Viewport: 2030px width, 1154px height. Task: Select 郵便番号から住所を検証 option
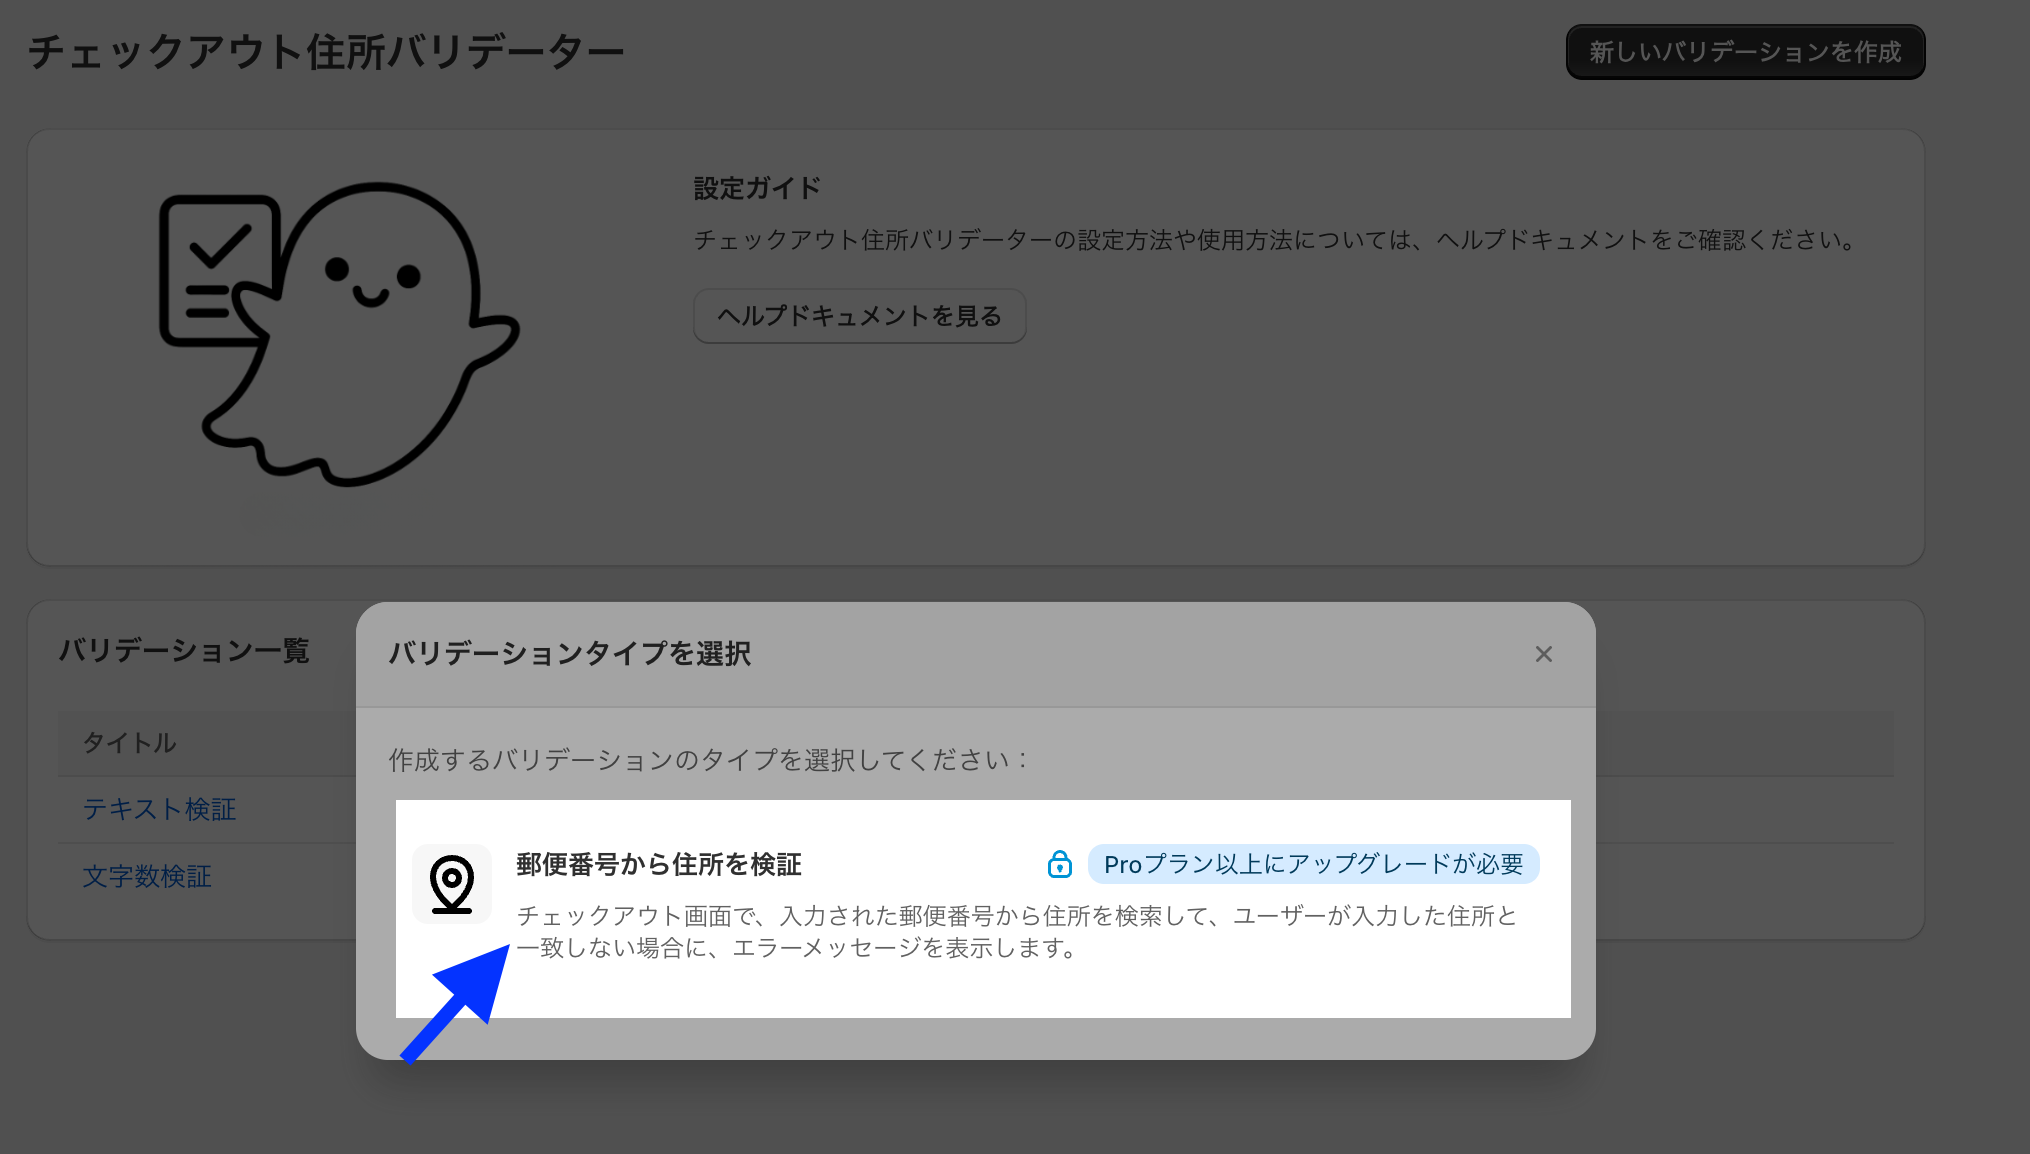(x=983, y=909)
